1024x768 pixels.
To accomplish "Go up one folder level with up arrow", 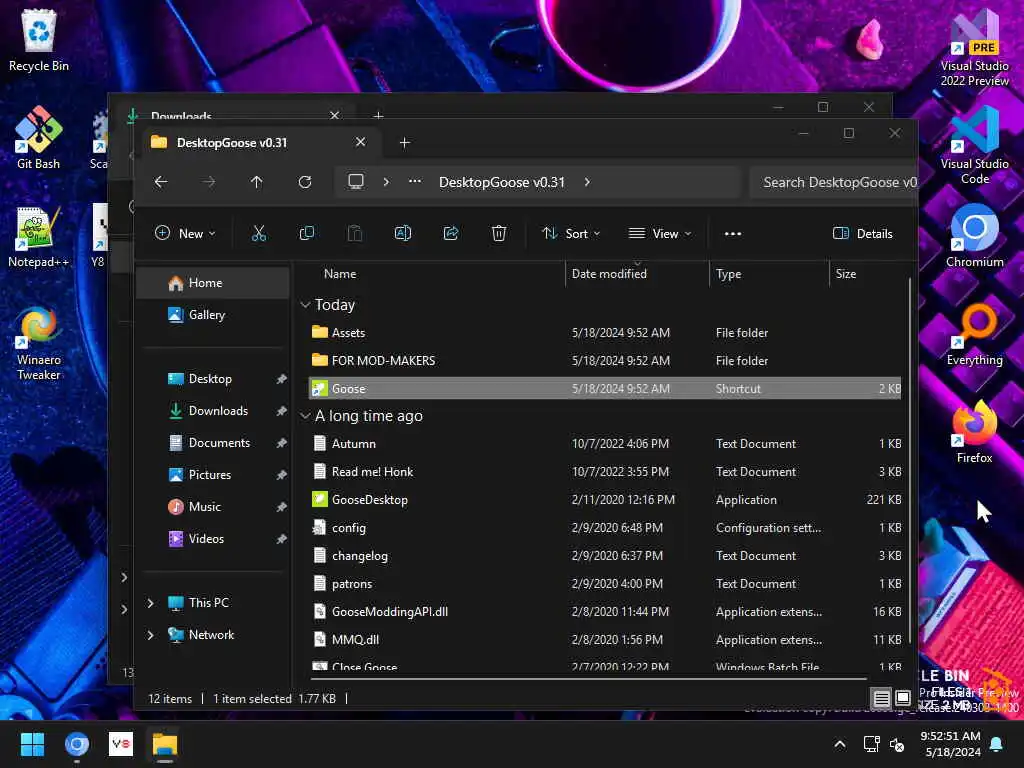I will point(257,182).
